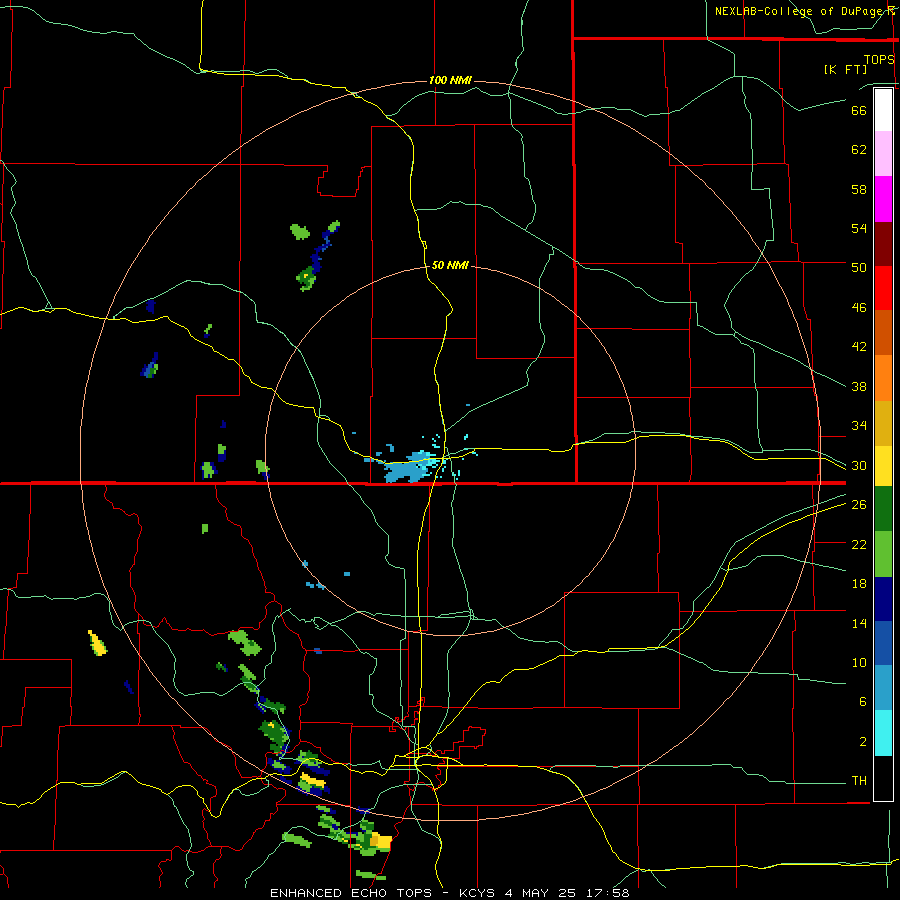Click the cyan legend swatch
This screenshot has height=900, width=900.
[883, 733]
